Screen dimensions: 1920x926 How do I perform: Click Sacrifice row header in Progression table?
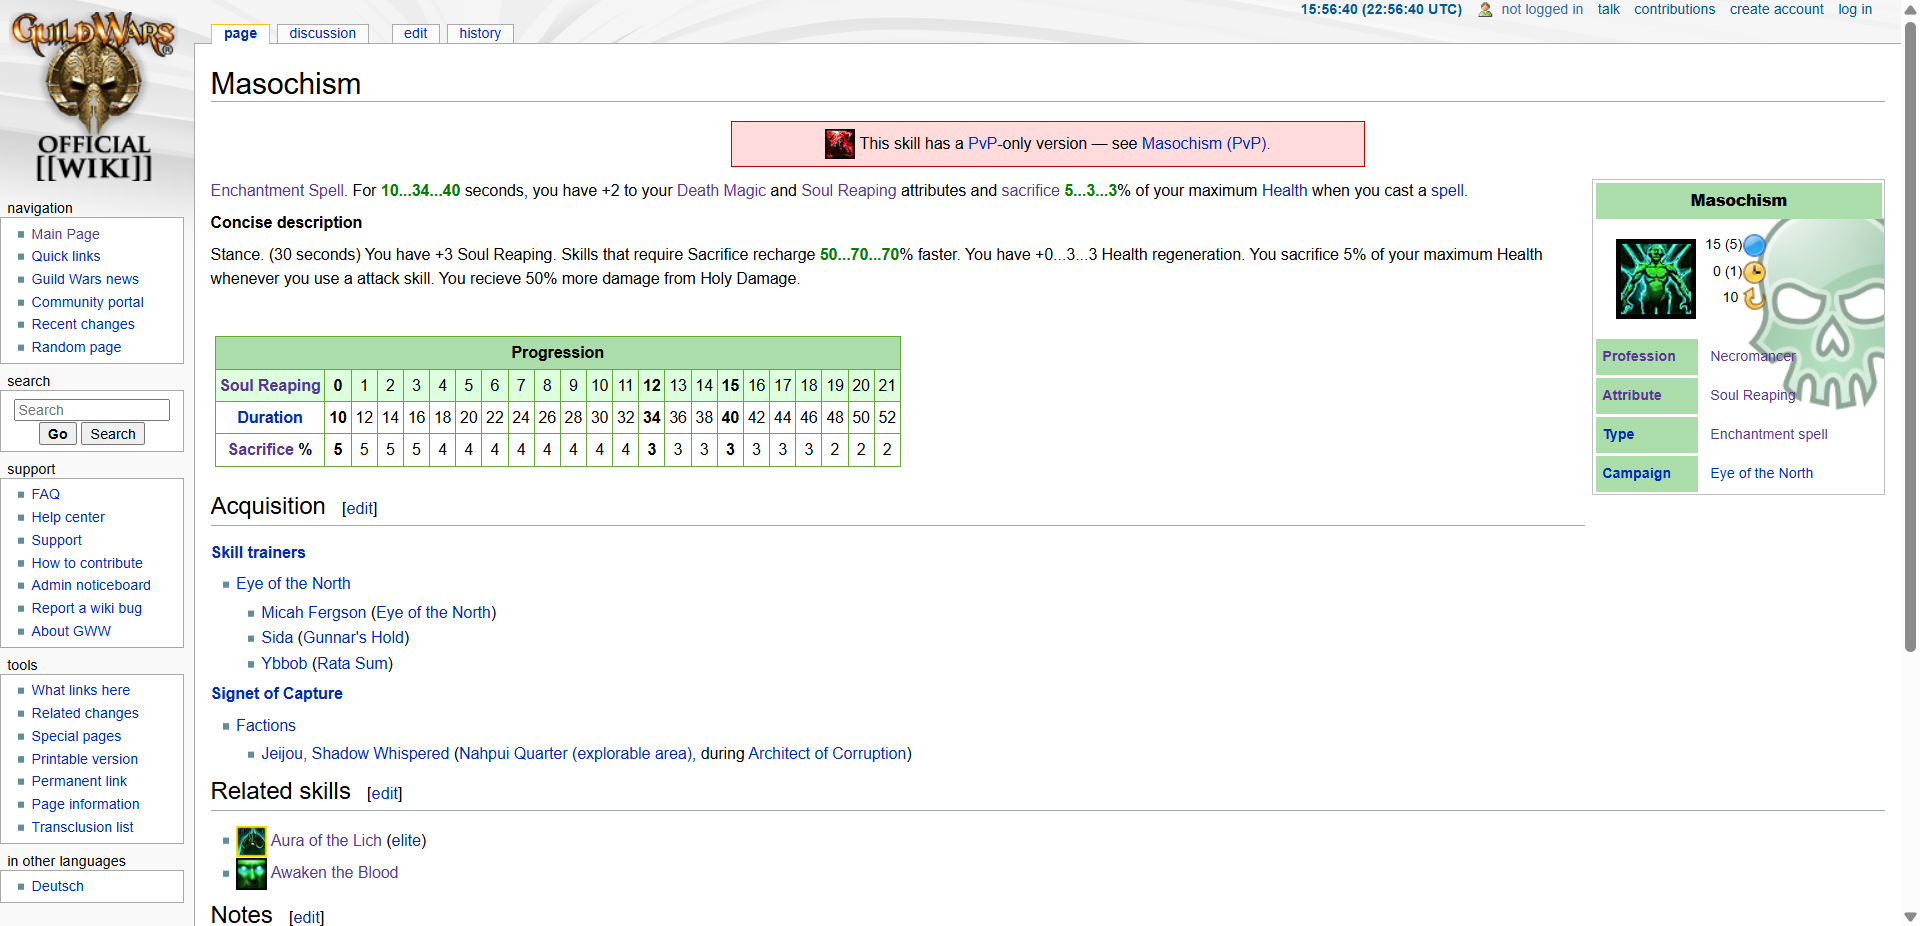261,449
